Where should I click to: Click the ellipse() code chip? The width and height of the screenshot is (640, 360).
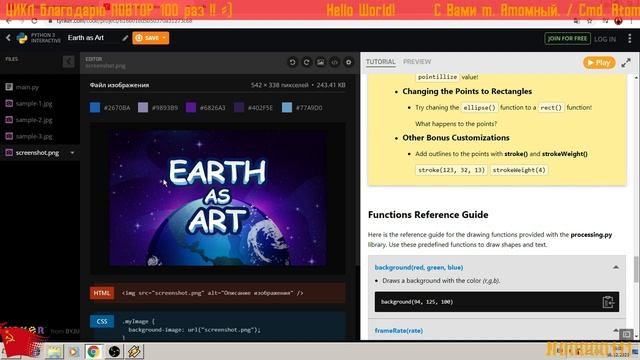point(479,107)
